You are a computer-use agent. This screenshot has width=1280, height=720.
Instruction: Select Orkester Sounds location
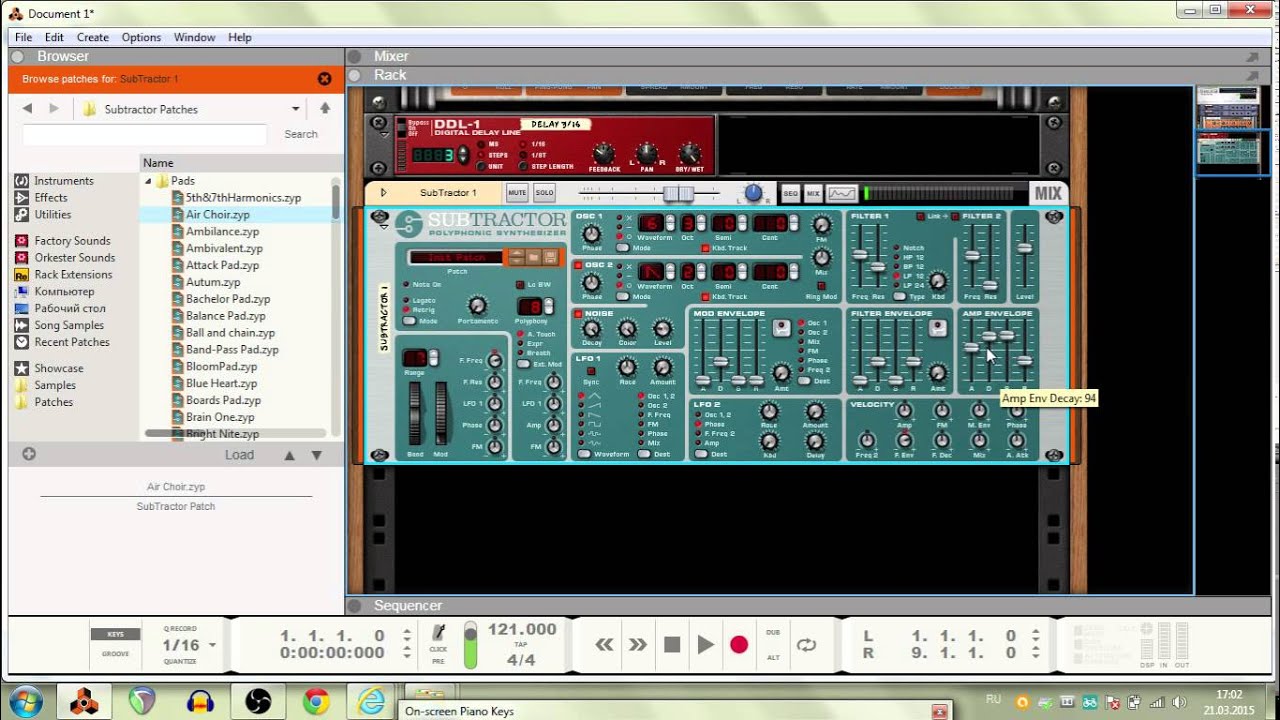click(x=65, y=258)
